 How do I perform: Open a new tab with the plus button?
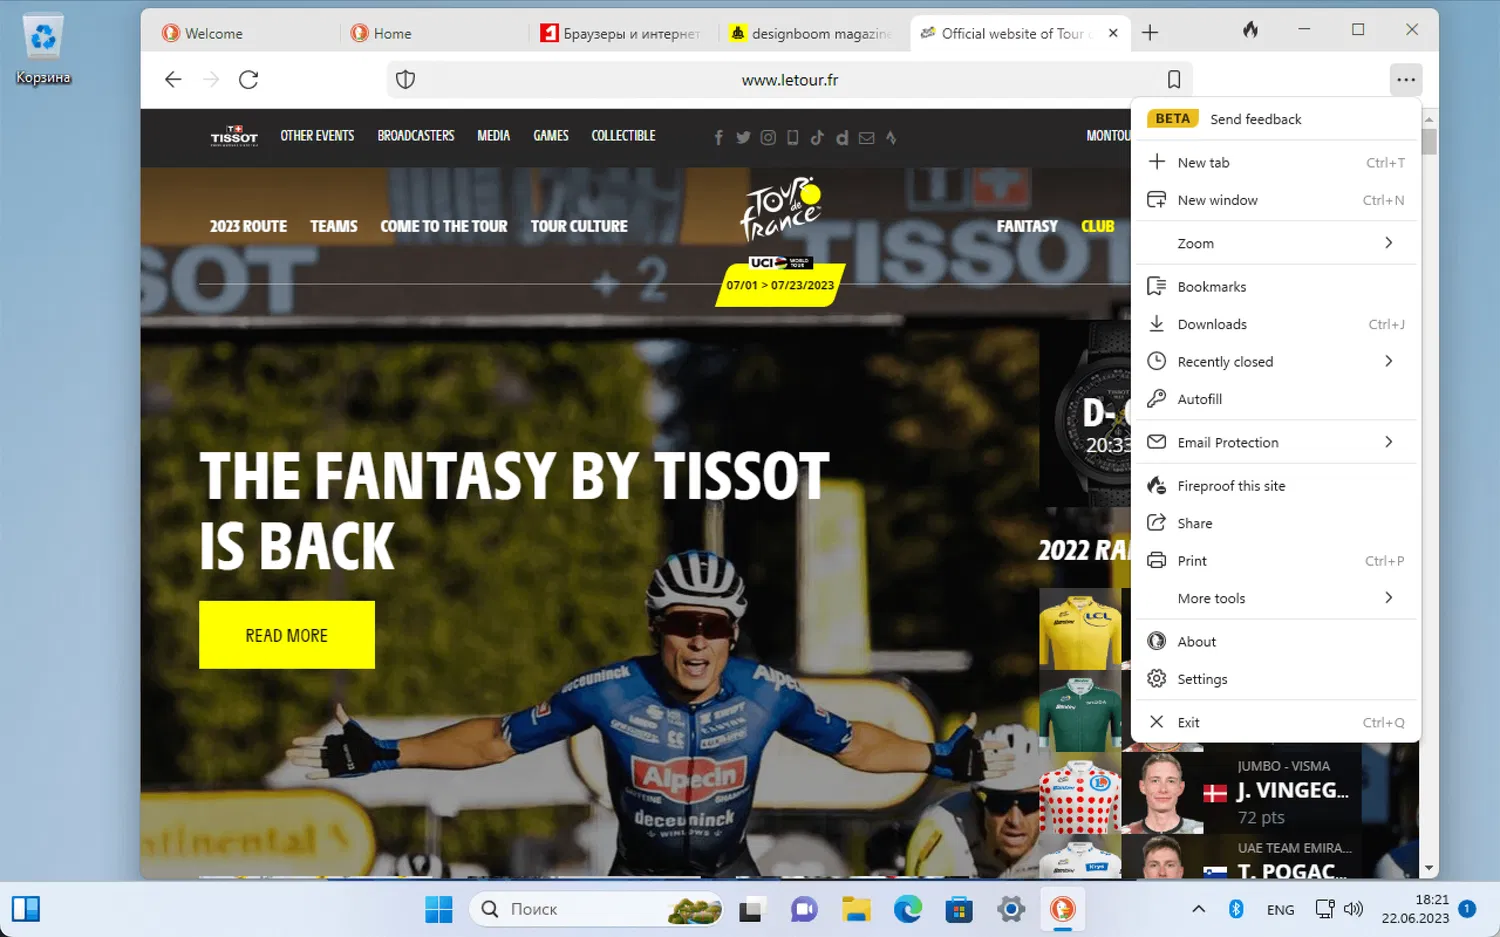[x=1150, y=33]
